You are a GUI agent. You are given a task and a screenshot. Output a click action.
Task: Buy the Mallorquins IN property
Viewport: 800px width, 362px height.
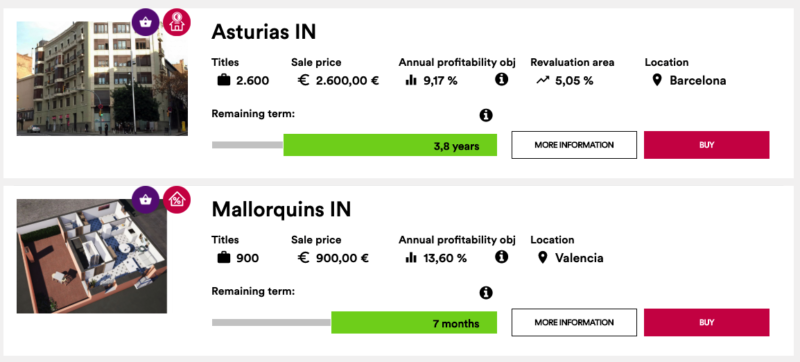(707, 322)
